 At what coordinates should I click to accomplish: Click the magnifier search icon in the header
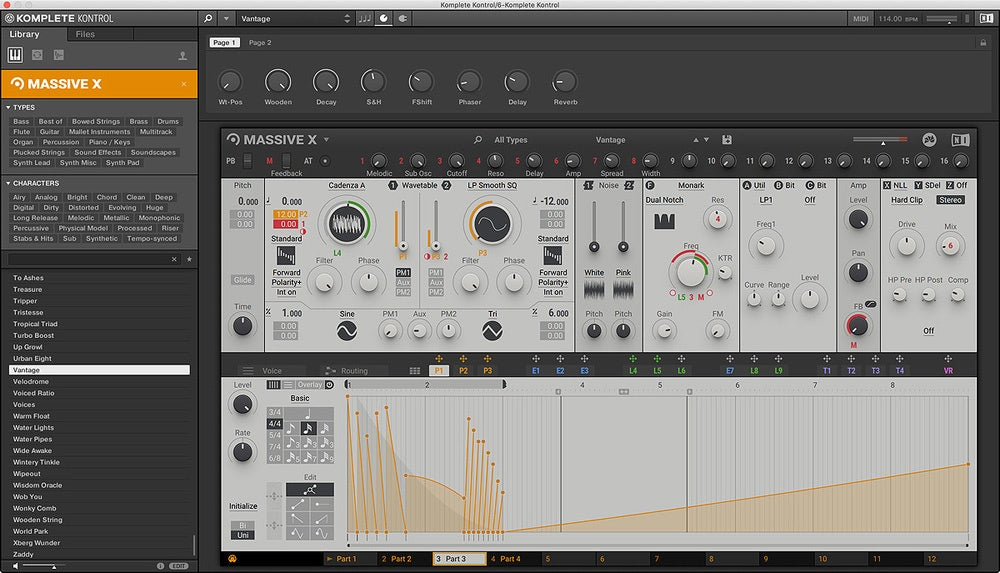point(209,19)
